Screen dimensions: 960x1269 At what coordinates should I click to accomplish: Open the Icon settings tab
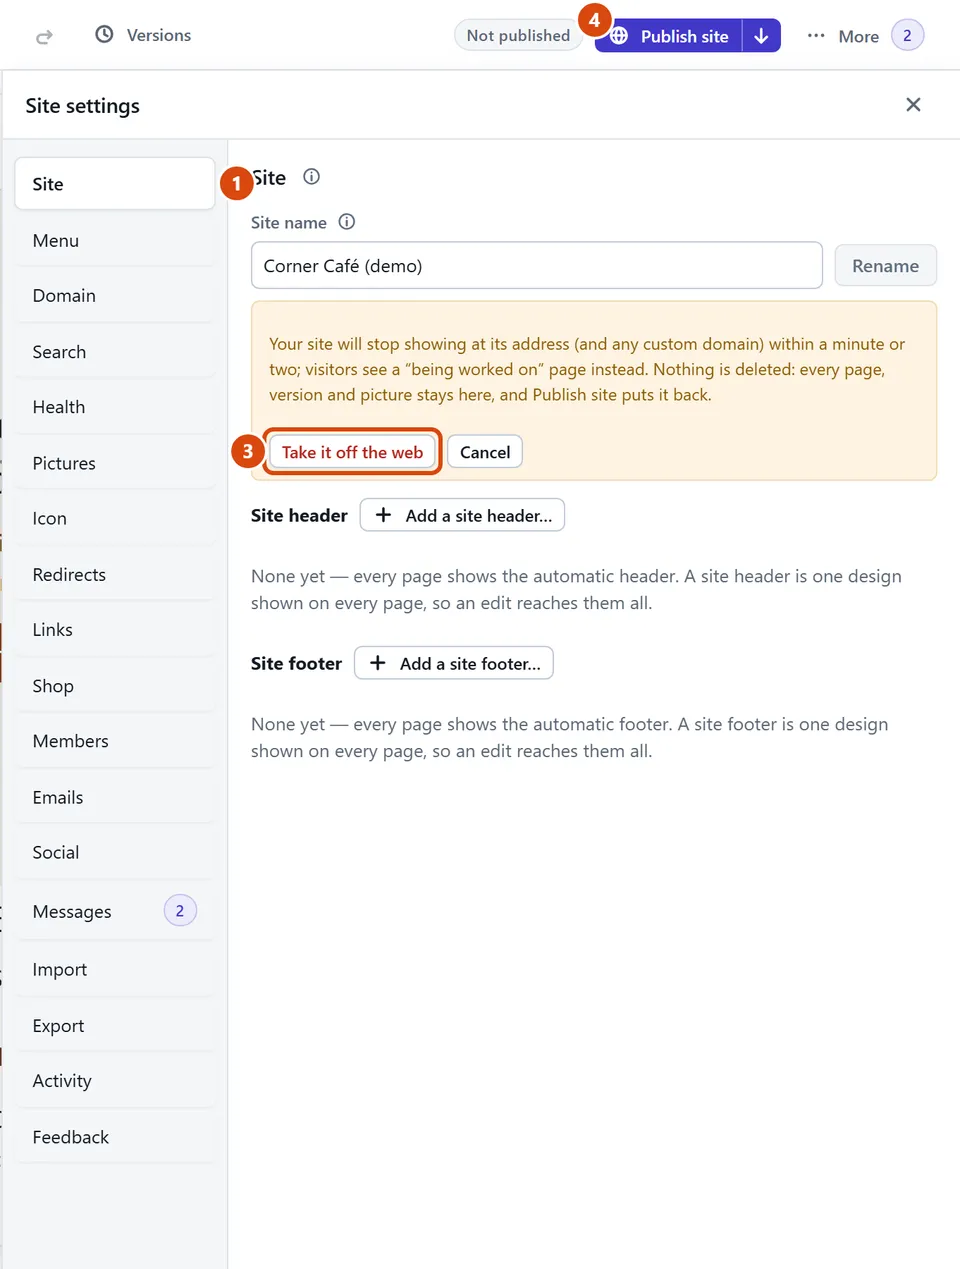(115, 518)
